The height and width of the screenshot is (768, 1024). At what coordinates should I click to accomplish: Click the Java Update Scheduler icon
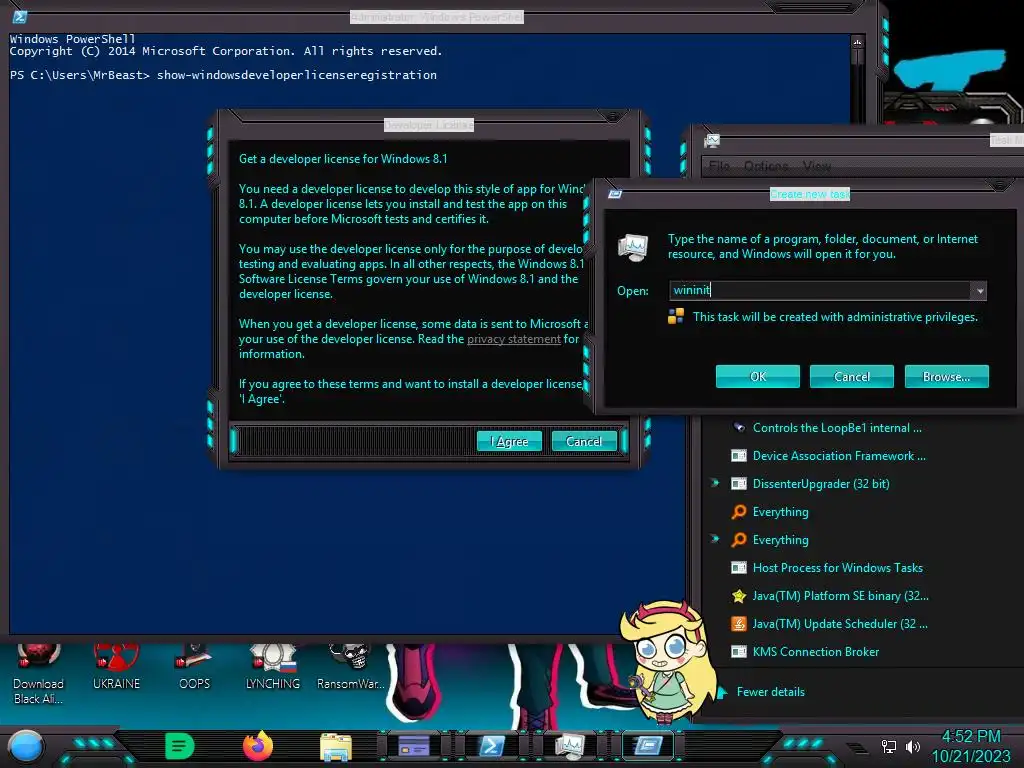[739, 624]
